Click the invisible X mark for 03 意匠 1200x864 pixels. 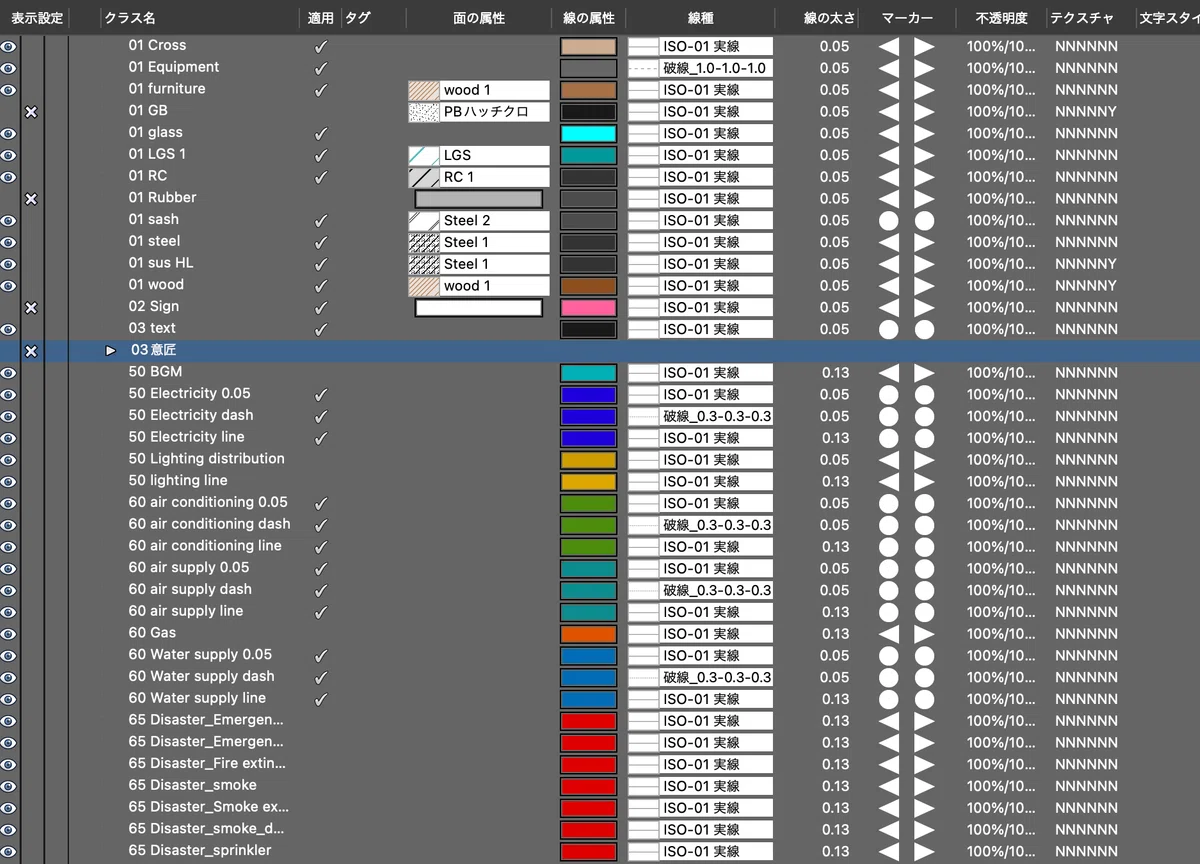pyautogui.click(x=31, y=351)
